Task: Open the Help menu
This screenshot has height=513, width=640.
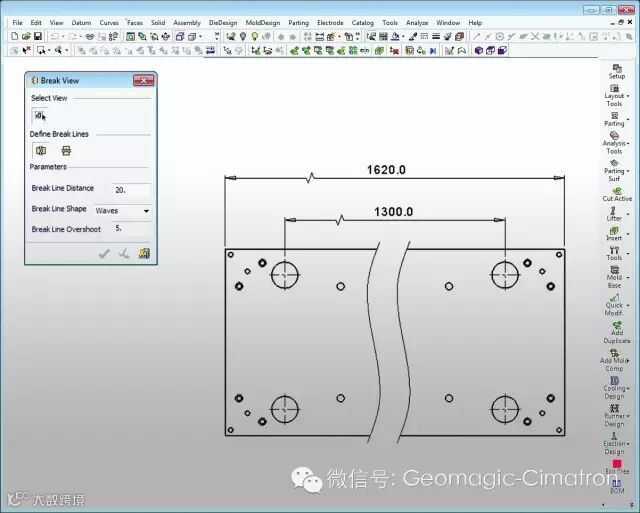Action: coord(475,23)
